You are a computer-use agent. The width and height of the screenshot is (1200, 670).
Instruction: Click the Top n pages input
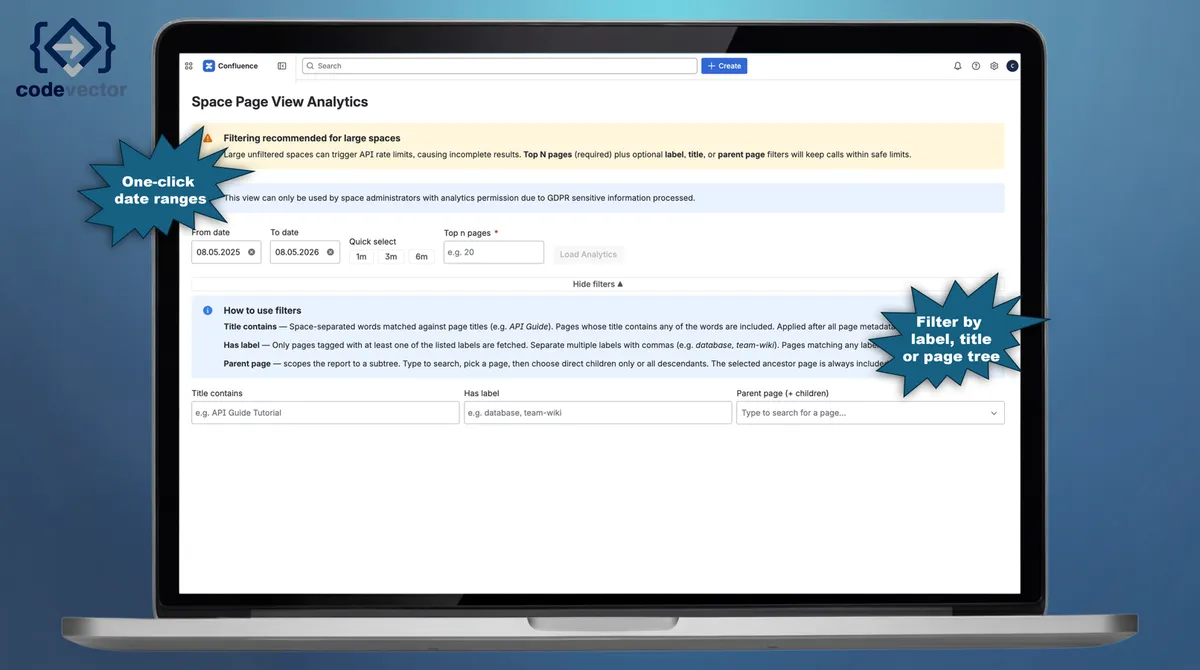click(x=494, y=252)
